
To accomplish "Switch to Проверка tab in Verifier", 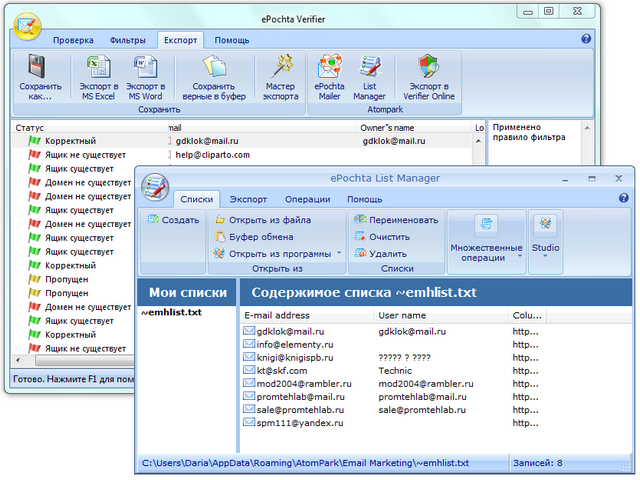I will (73, 40).
